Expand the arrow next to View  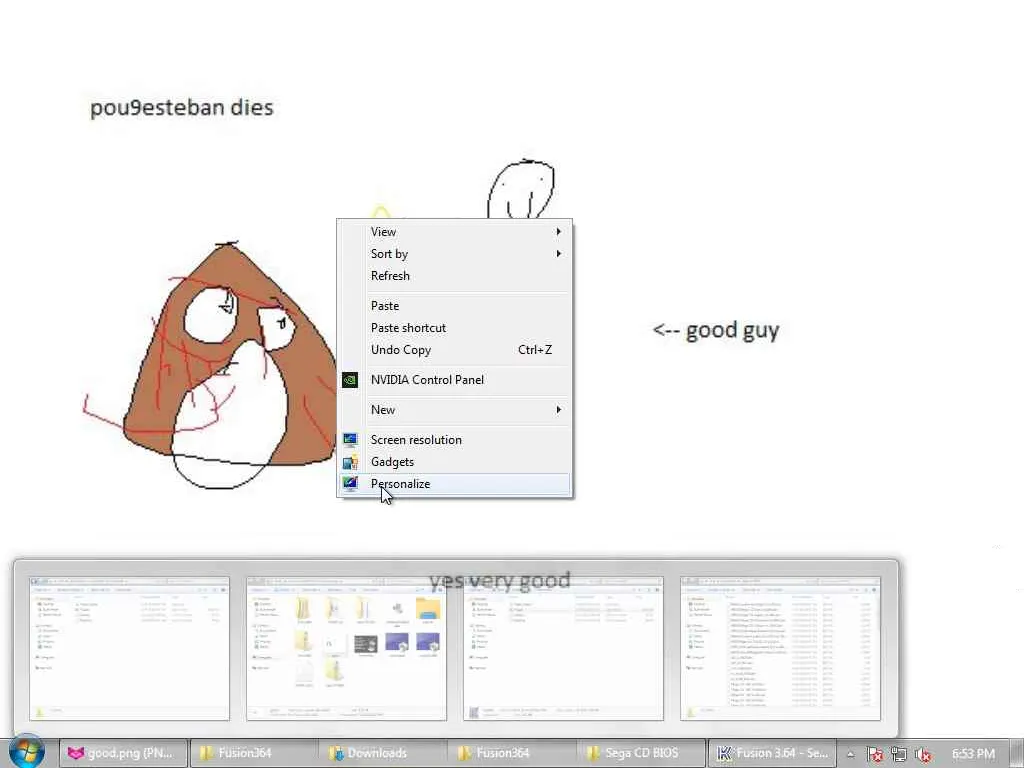[x=558, y=232]
